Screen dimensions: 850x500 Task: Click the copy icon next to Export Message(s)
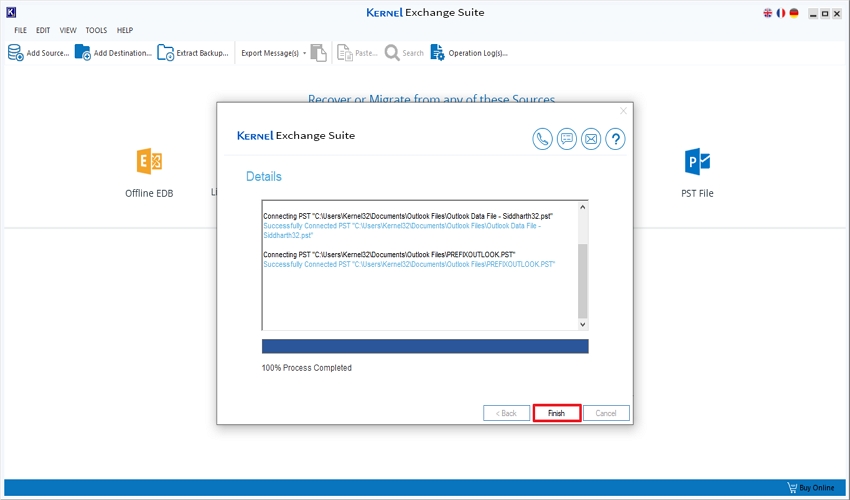point(319,53)
